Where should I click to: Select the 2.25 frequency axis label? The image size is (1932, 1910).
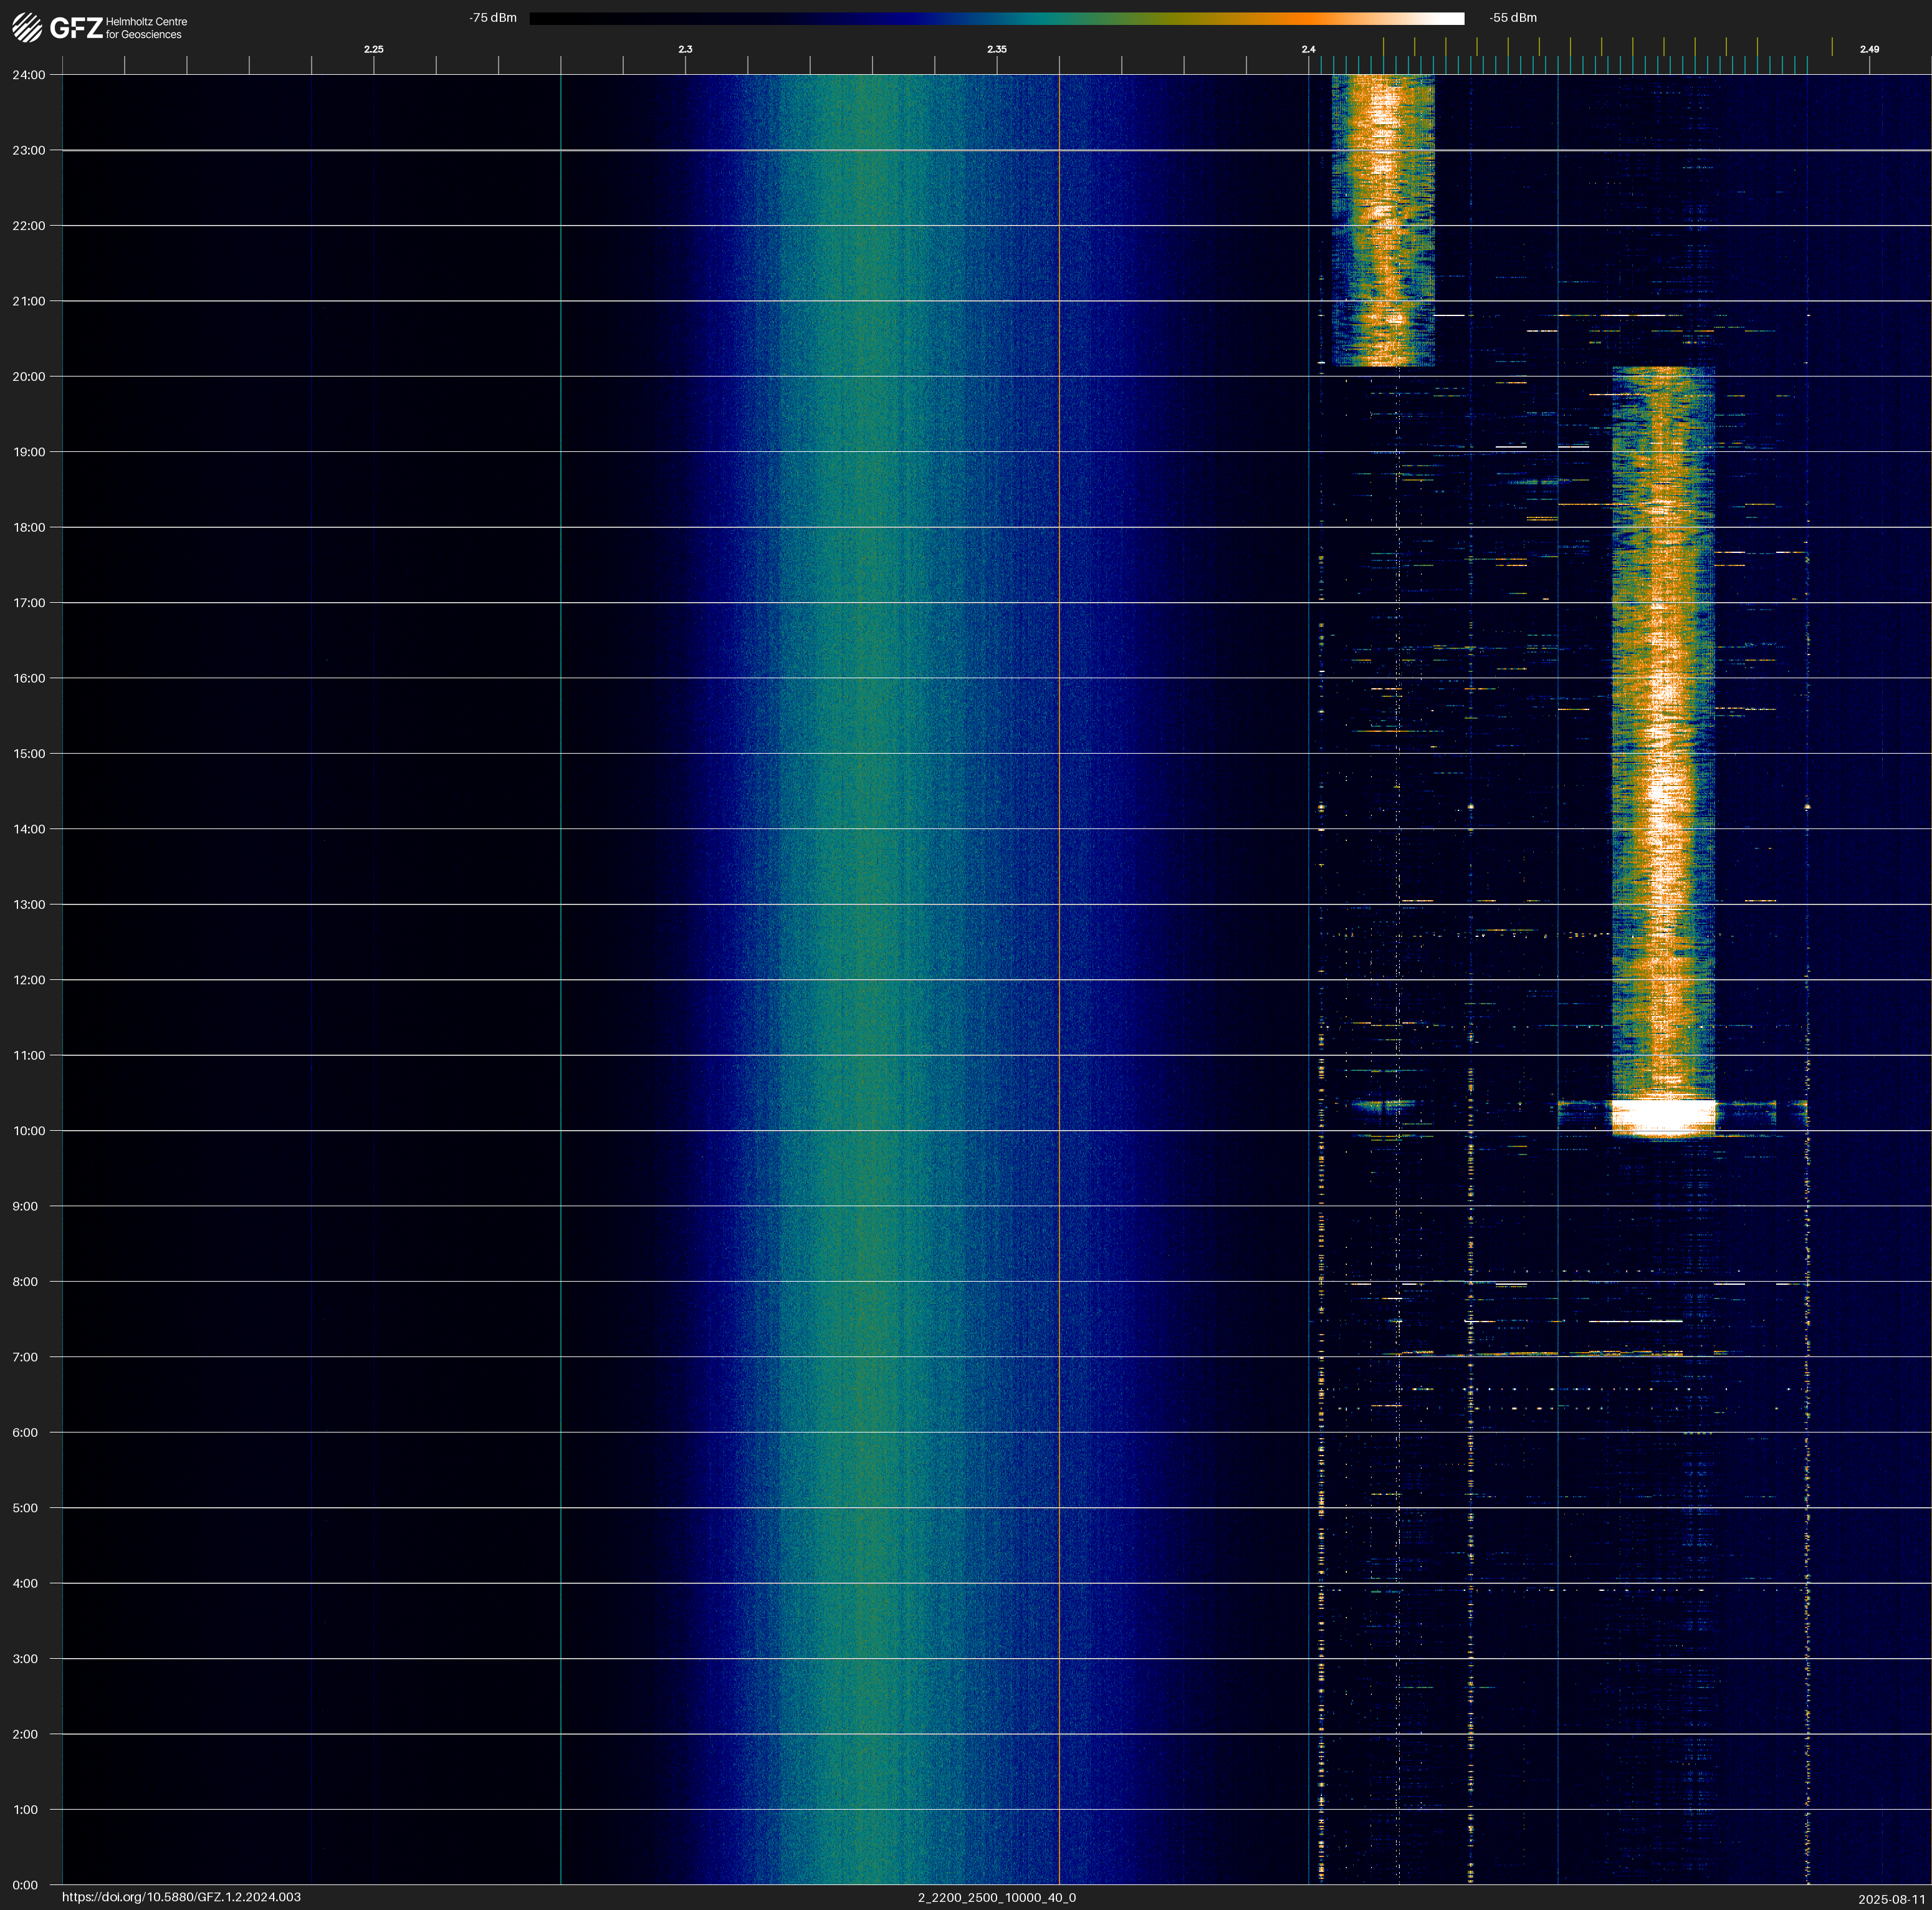(373, 49)
